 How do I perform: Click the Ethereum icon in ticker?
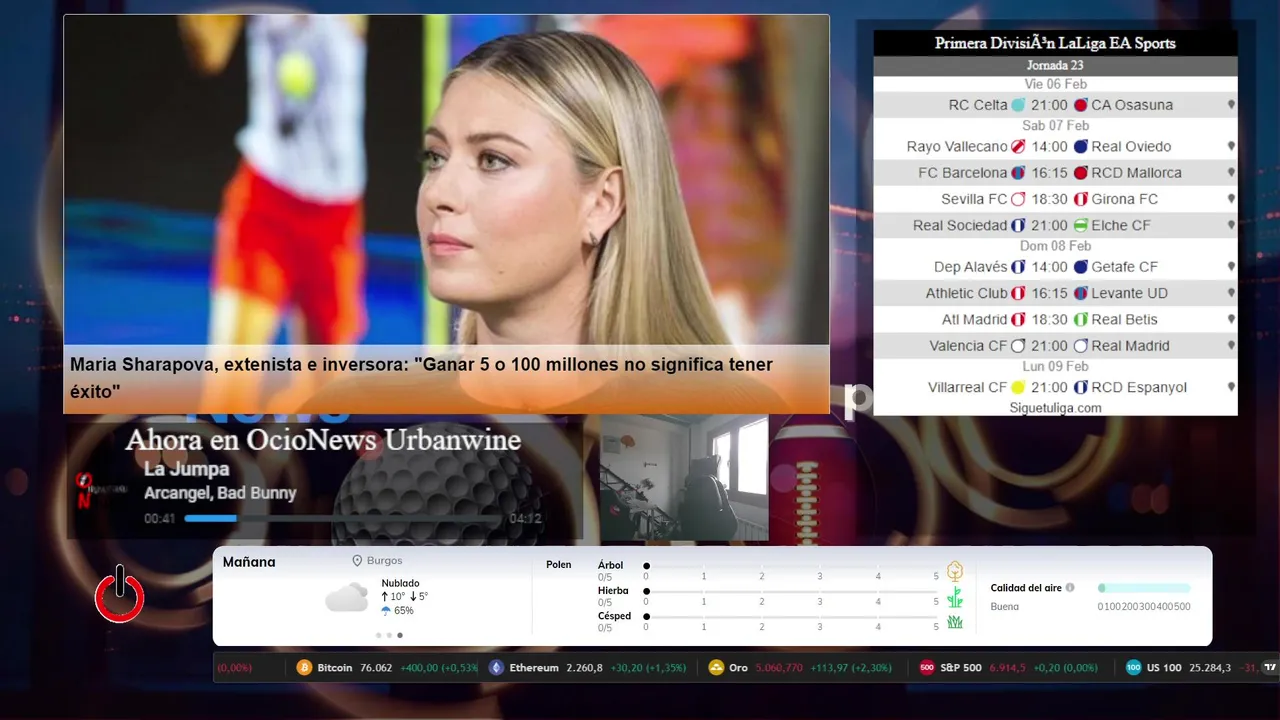(496, 668)
